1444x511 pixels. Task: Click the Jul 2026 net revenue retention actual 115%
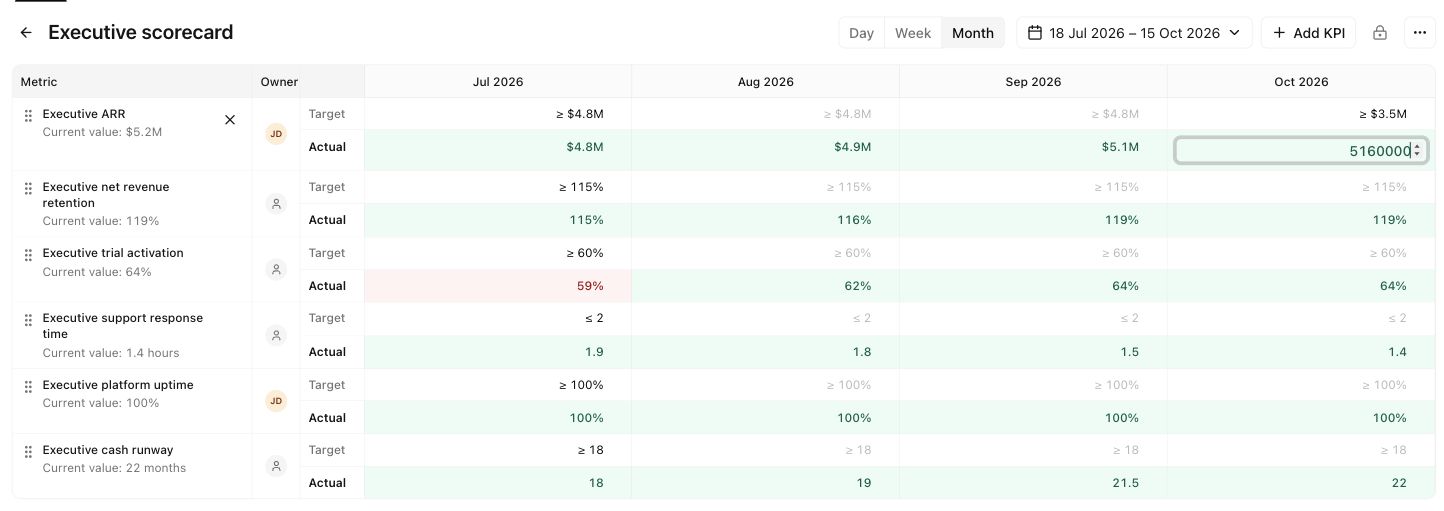[x=586, y=220]
